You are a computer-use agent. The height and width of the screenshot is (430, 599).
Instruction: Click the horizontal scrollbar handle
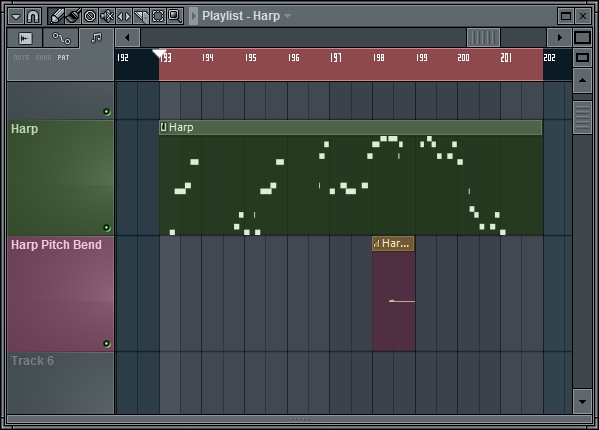point(483,37)
